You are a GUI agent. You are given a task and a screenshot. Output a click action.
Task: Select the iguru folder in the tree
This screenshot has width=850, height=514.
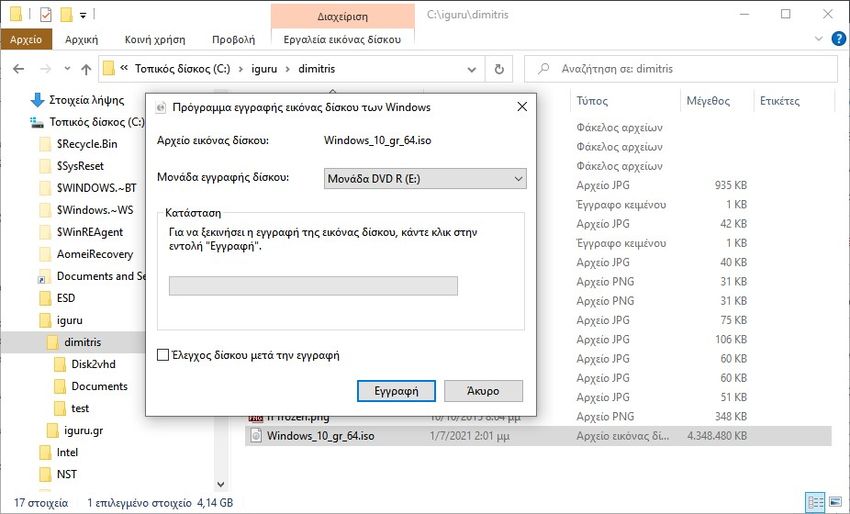click(69, 320)
